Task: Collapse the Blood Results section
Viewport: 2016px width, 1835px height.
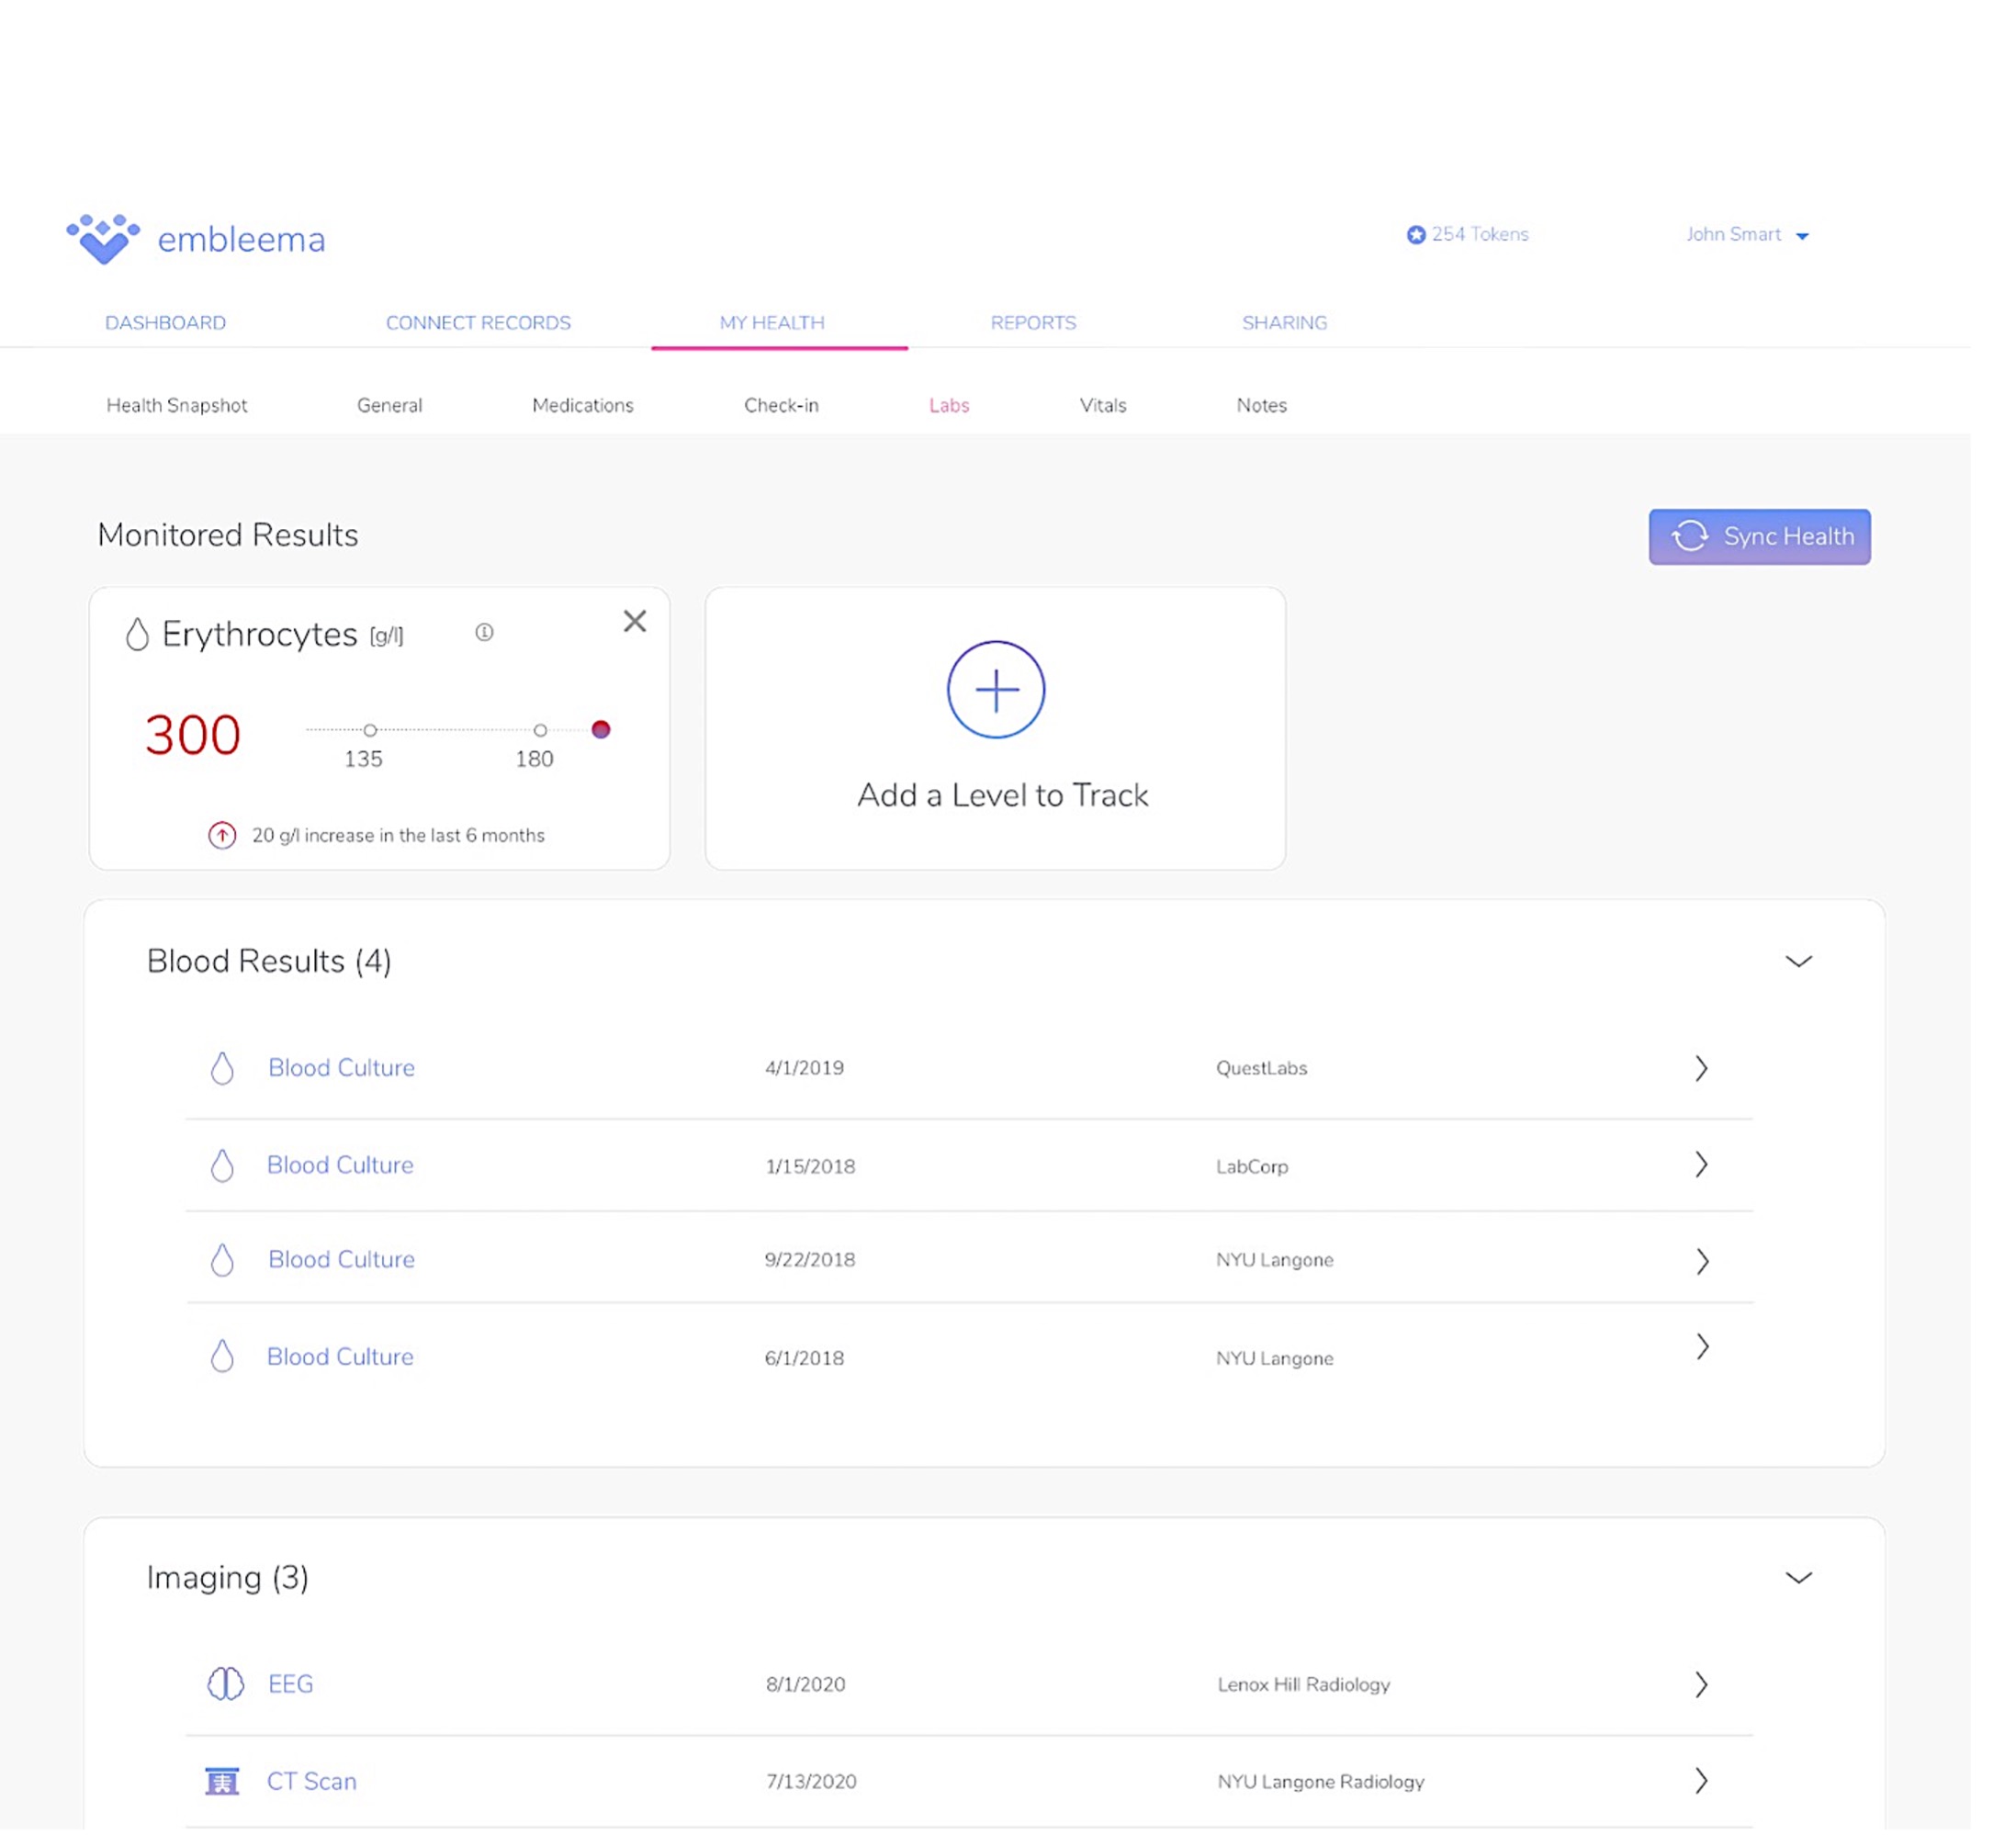Action: click(1798, 962)
